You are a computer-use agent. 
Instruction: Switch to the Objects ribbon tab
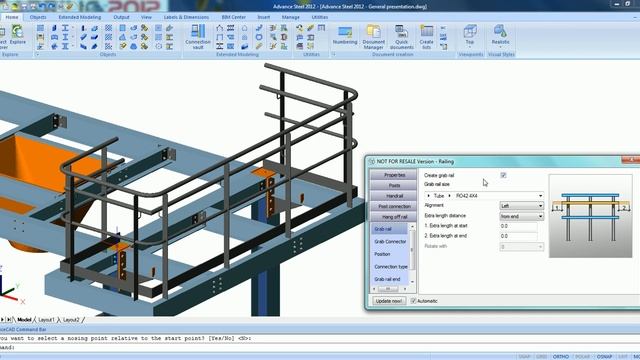[38, 17]
